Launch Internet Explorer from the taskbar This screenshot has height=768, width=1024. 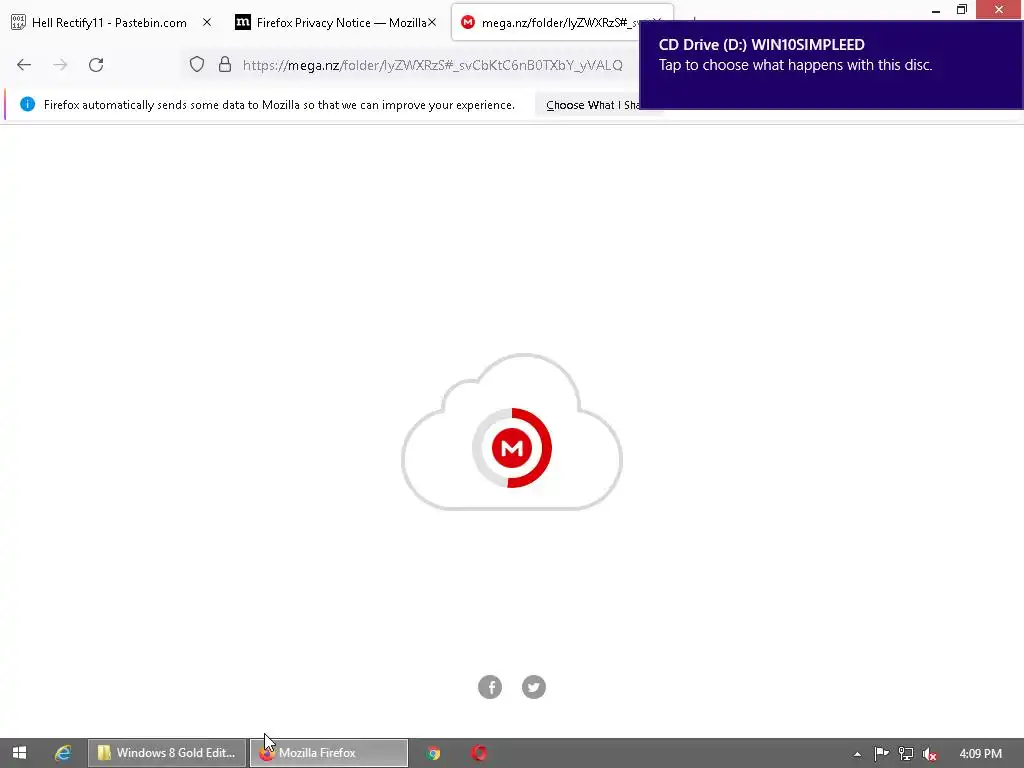(x=63, y=753)
